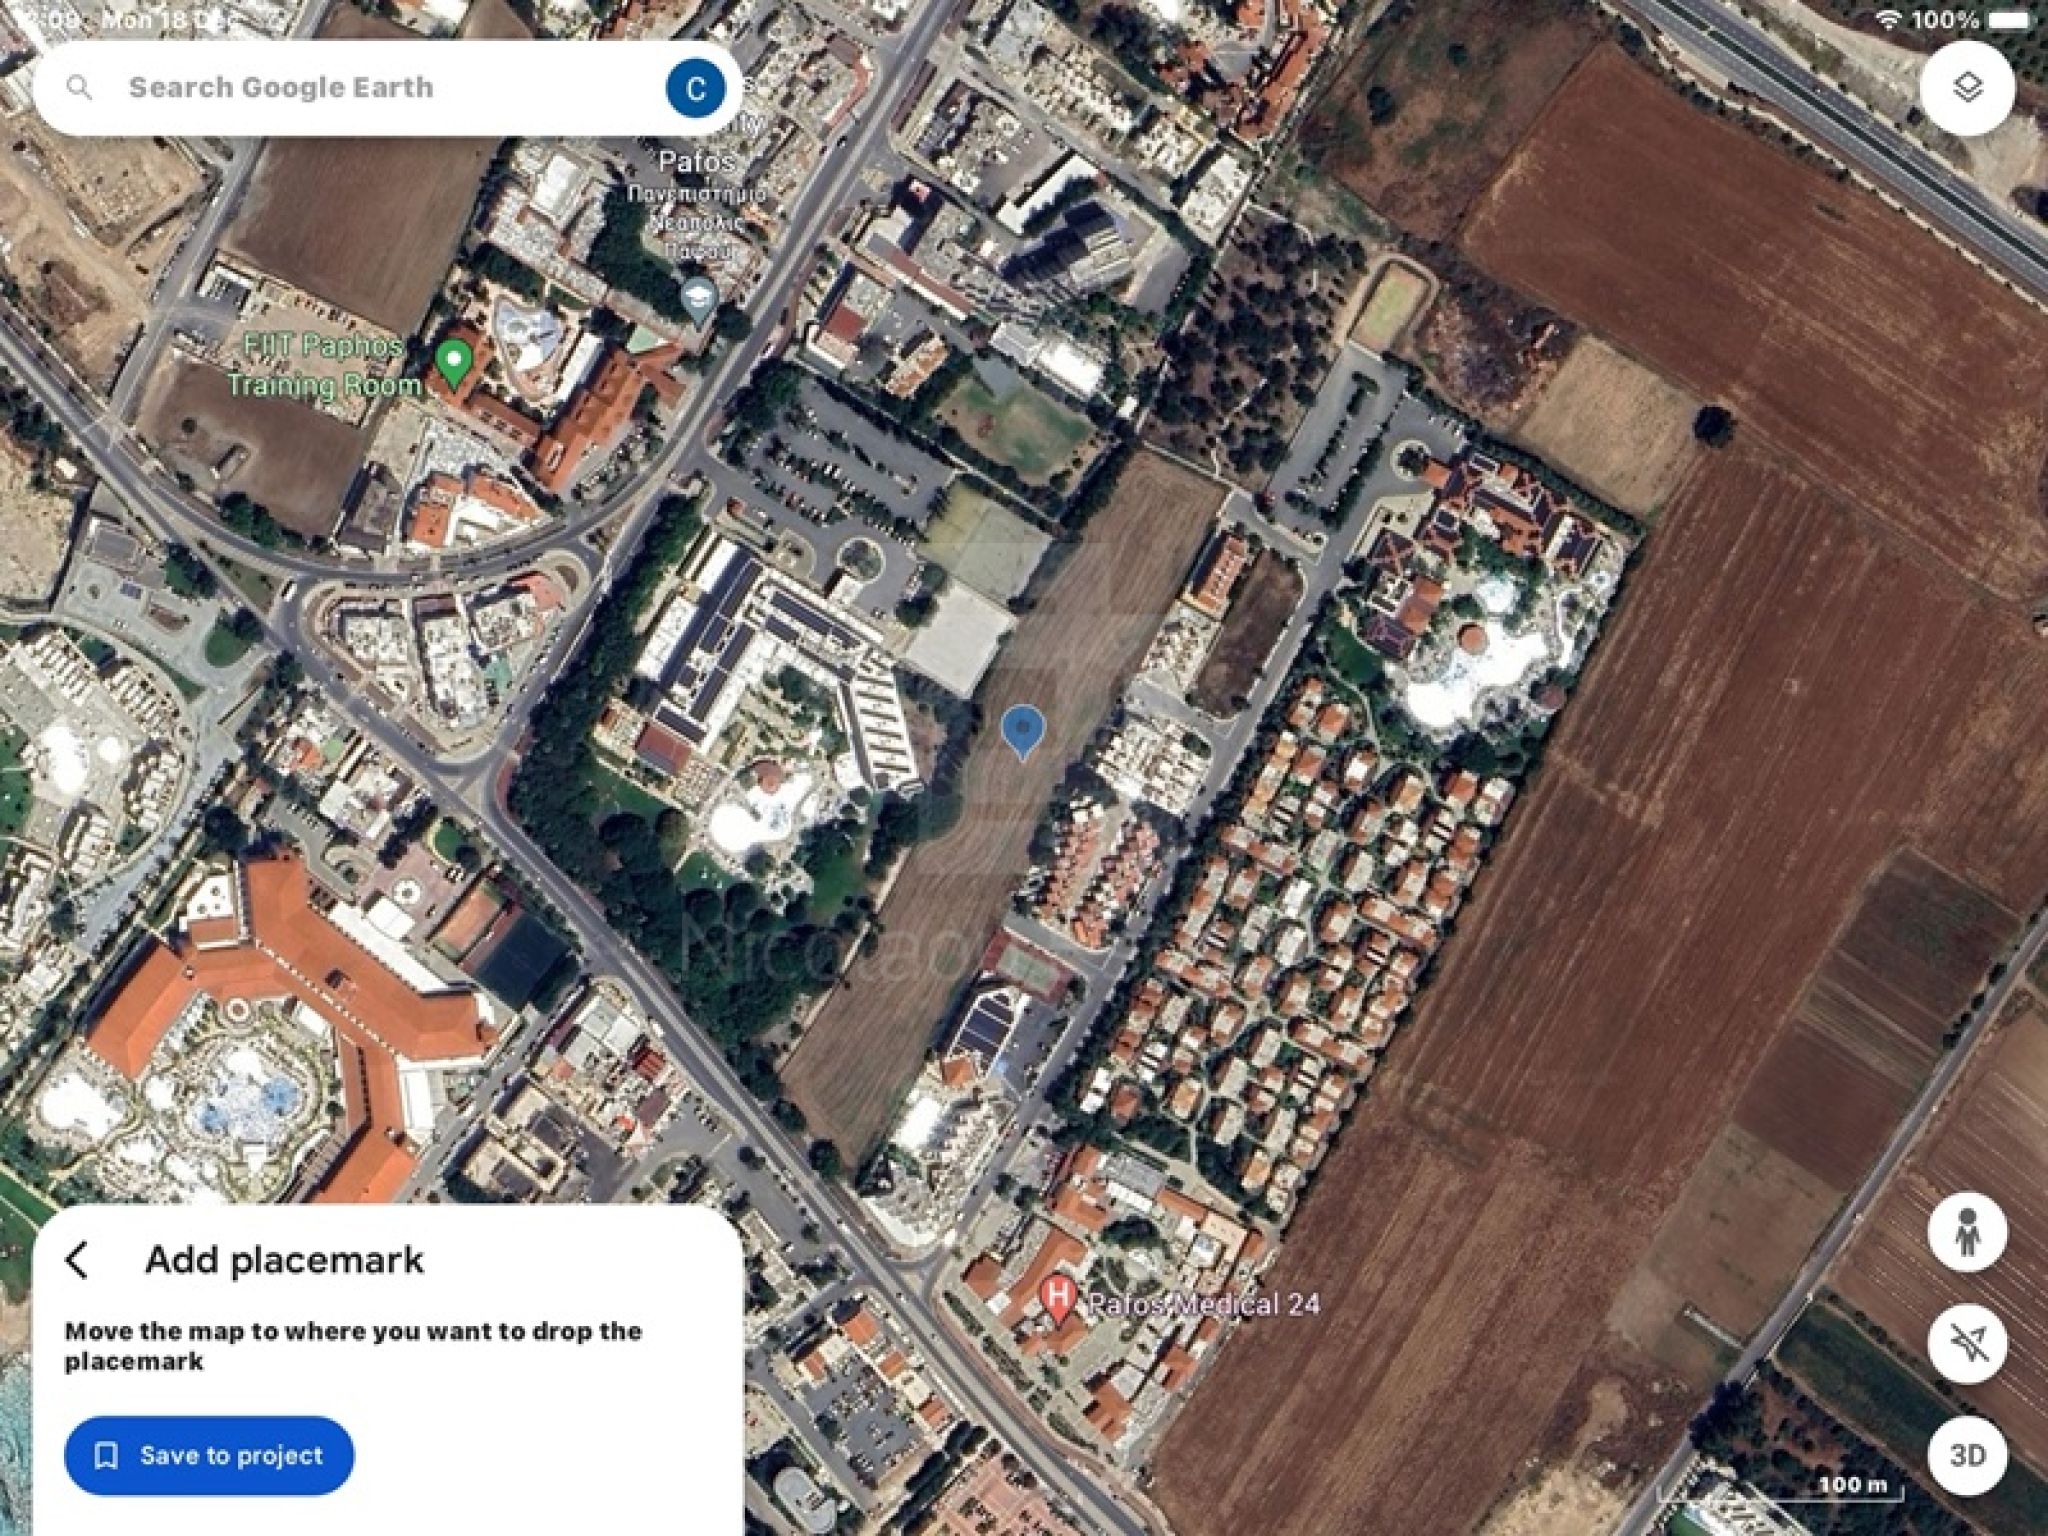Image resolution: width=2048 pixels, height=1536 pixels.
Task: Select the blue placemark pin on the field
Action: 1022,731
